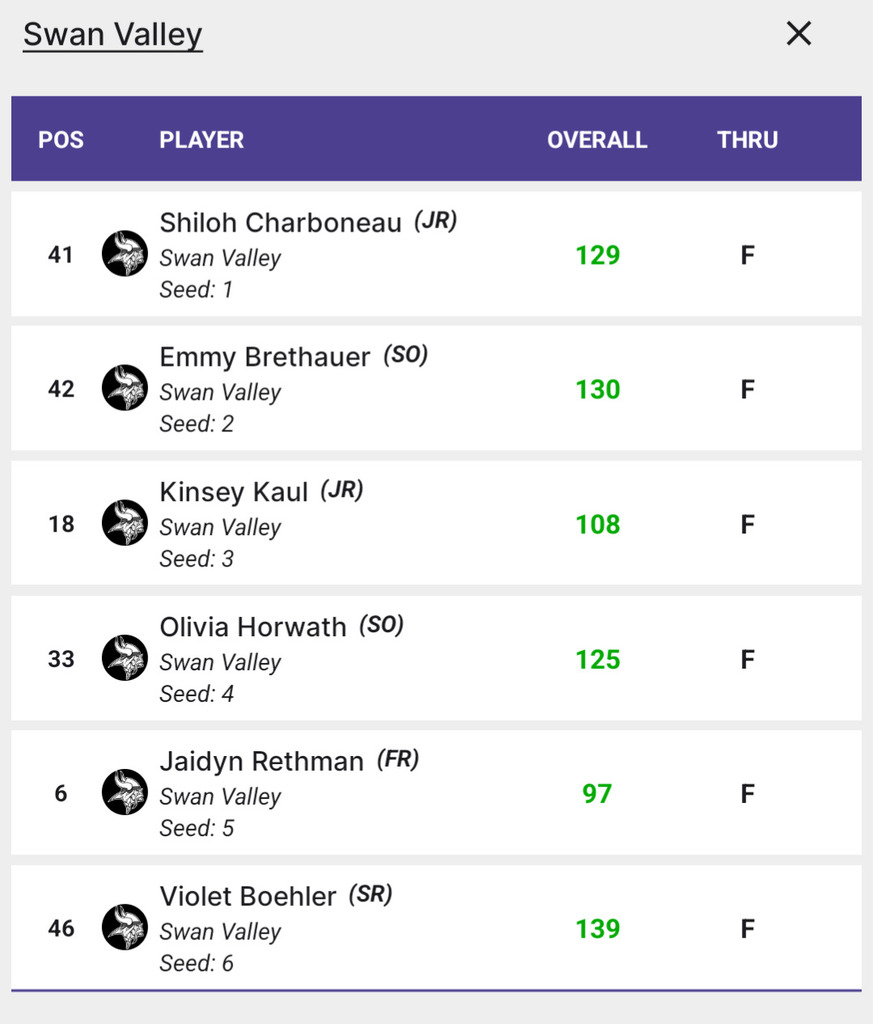873x1024 pixels.
Task: Click Jaidyn Rethman's overall score 97
Action: coord(597,794)
